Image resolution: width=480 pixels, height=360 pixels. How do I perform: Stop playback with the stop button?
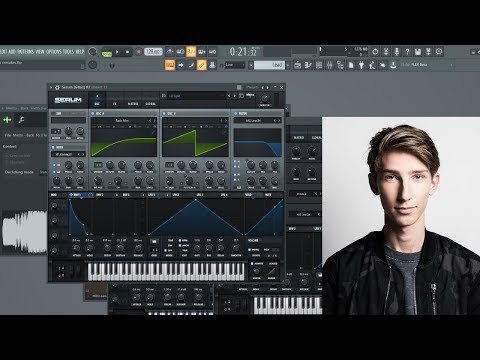pyautogui.click(x=127, y=52)
